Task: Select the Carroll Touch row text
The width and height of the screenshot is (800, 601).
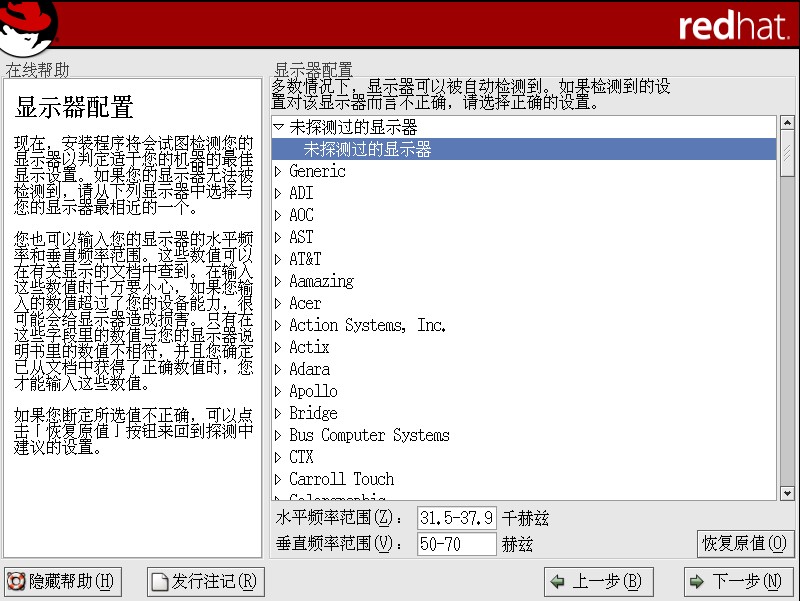Action: 341,479
